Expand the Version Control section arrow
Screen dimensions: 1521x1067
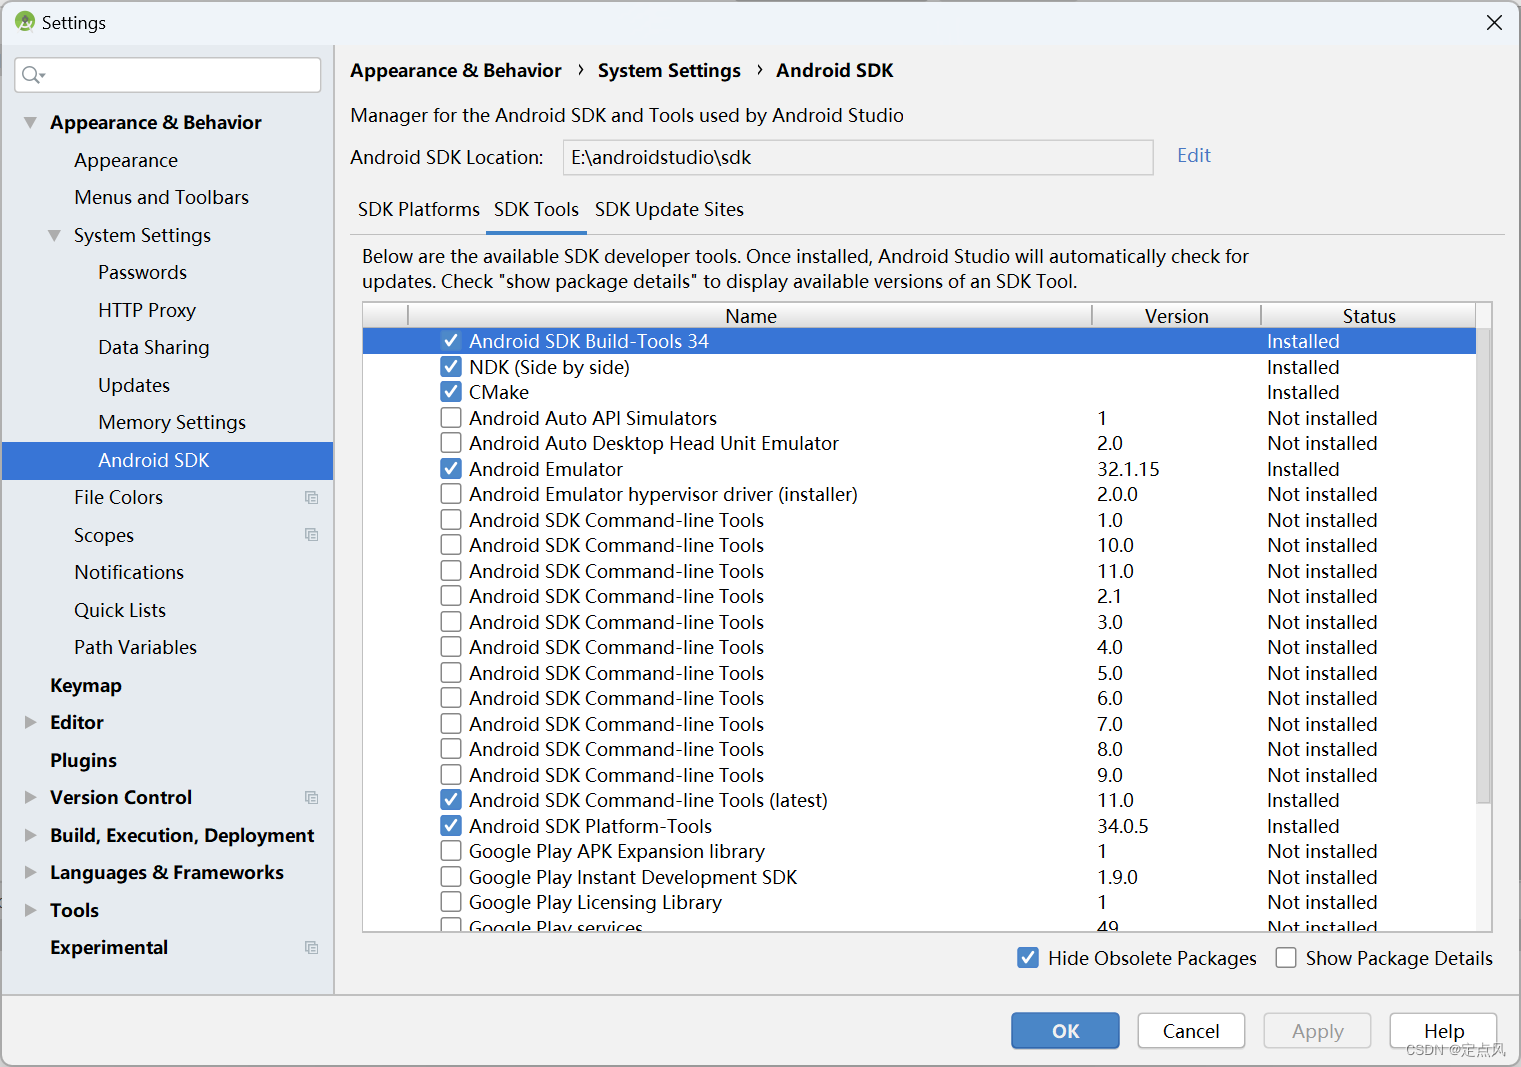(x=30, y=797)
